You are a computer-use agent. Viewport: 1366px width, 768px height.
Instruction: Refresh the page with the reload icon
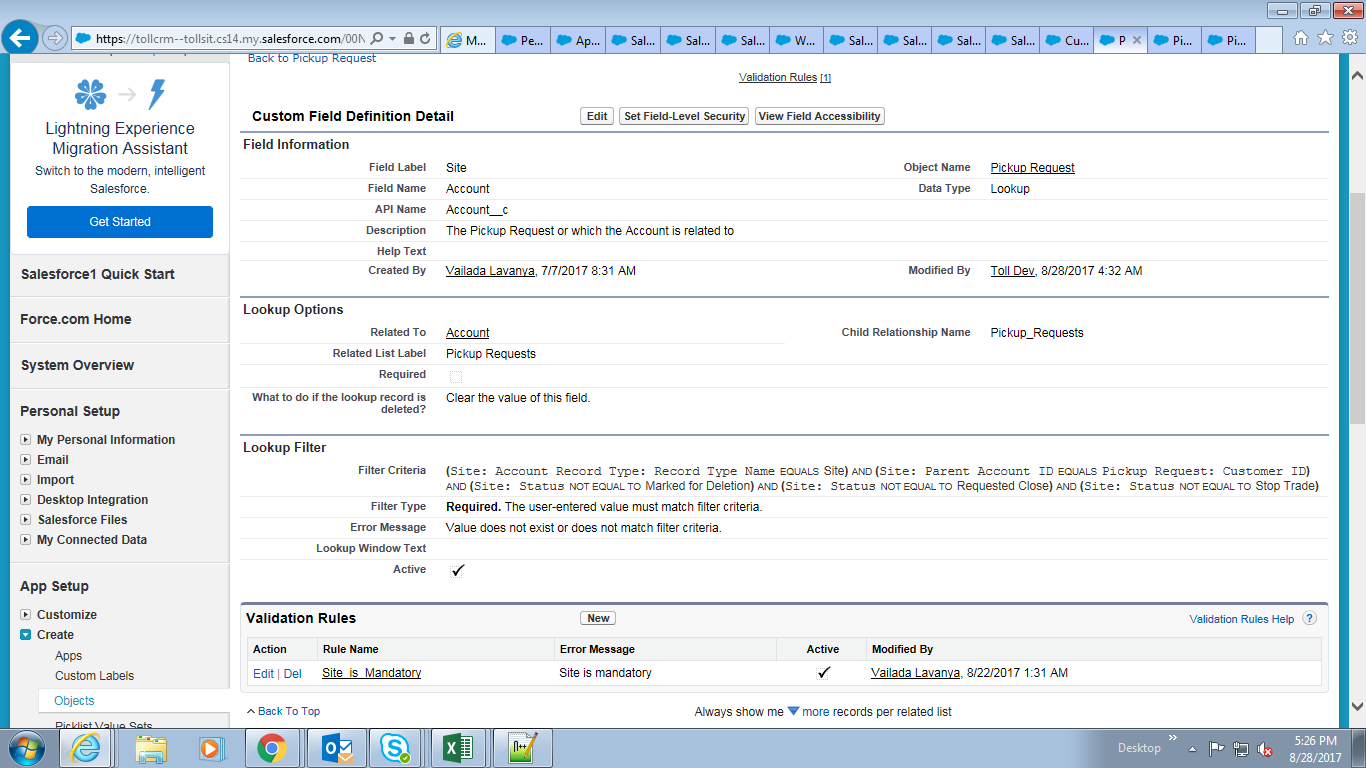(426, 38)
